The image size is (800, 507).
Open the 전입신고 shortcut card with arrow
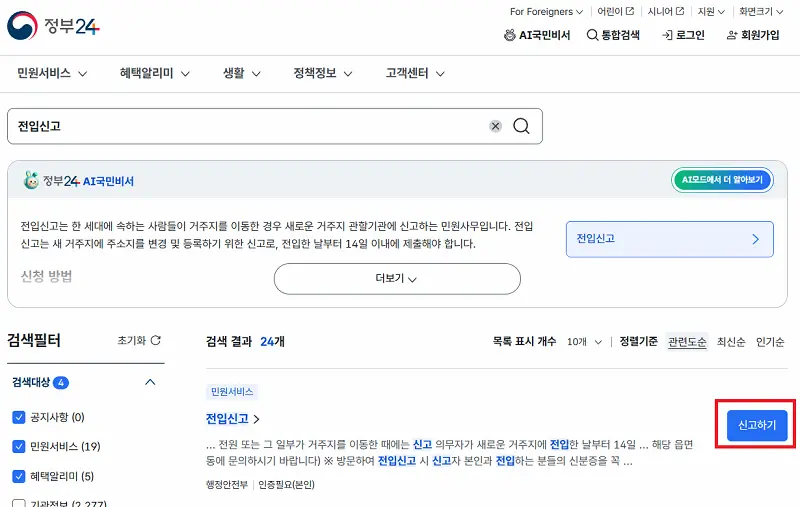(x=669, y=239)
